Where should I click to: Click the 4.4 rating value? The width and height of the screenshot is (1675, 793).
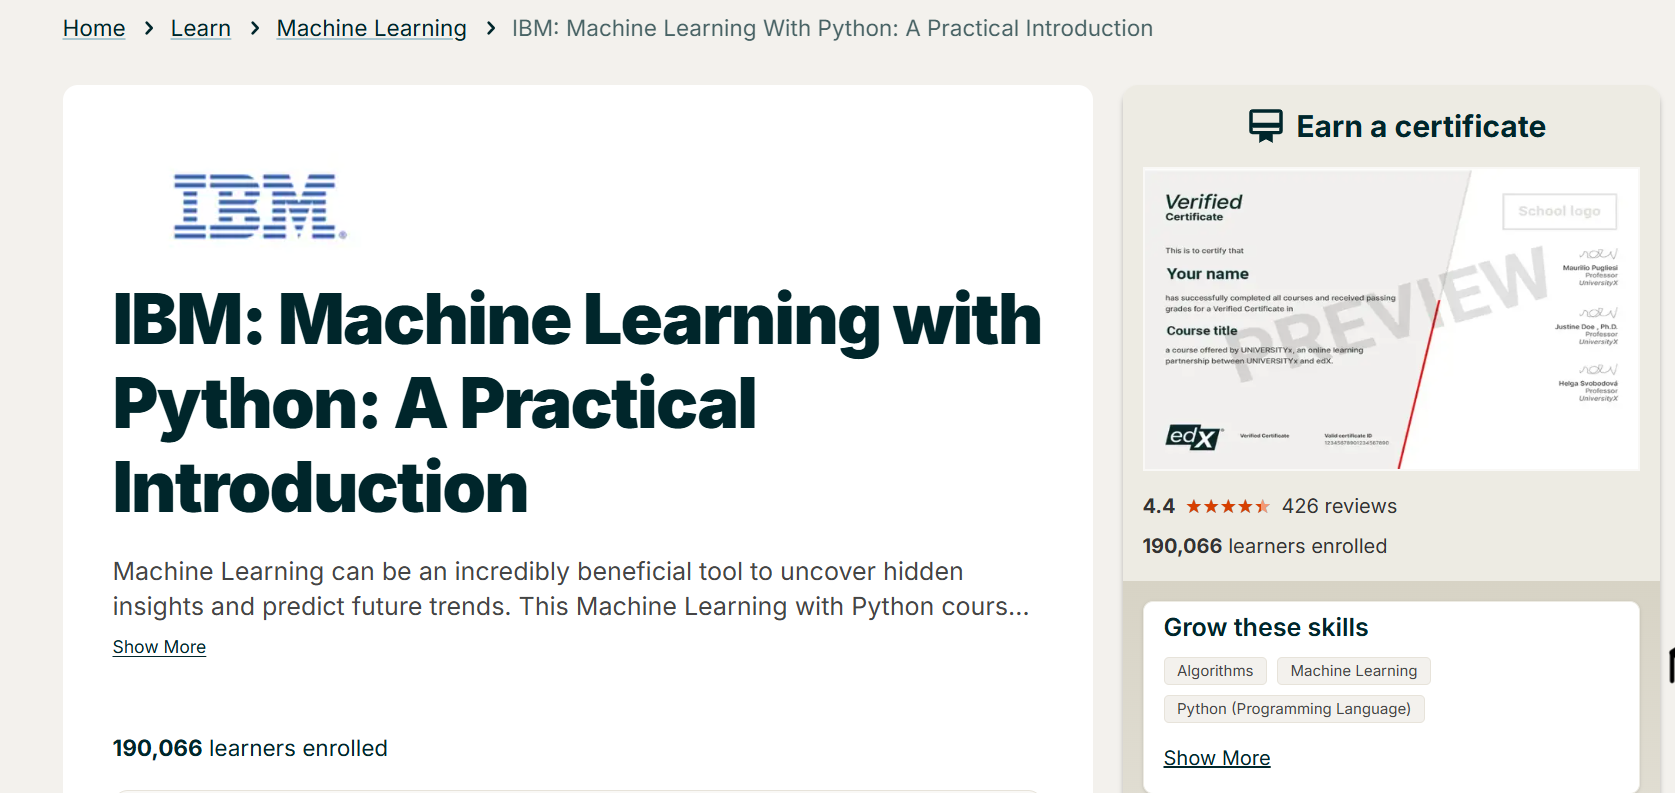pos(1159,506)
